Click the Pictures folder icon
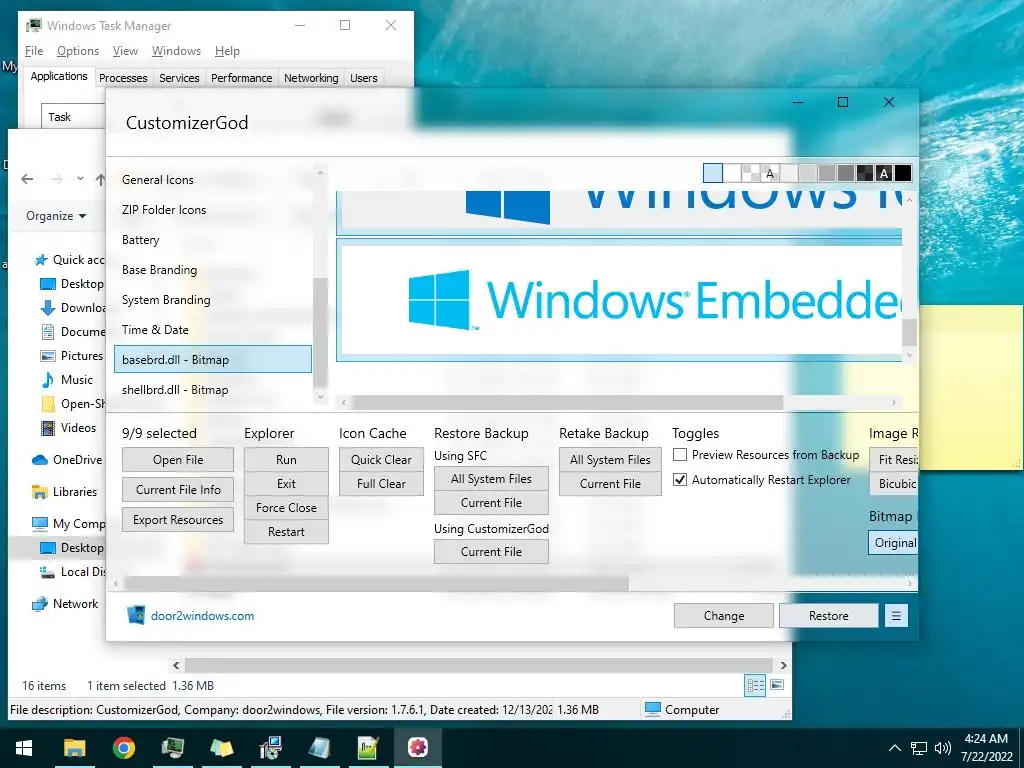This screenshot has width=1024, height=768. (x=48, y=356)
